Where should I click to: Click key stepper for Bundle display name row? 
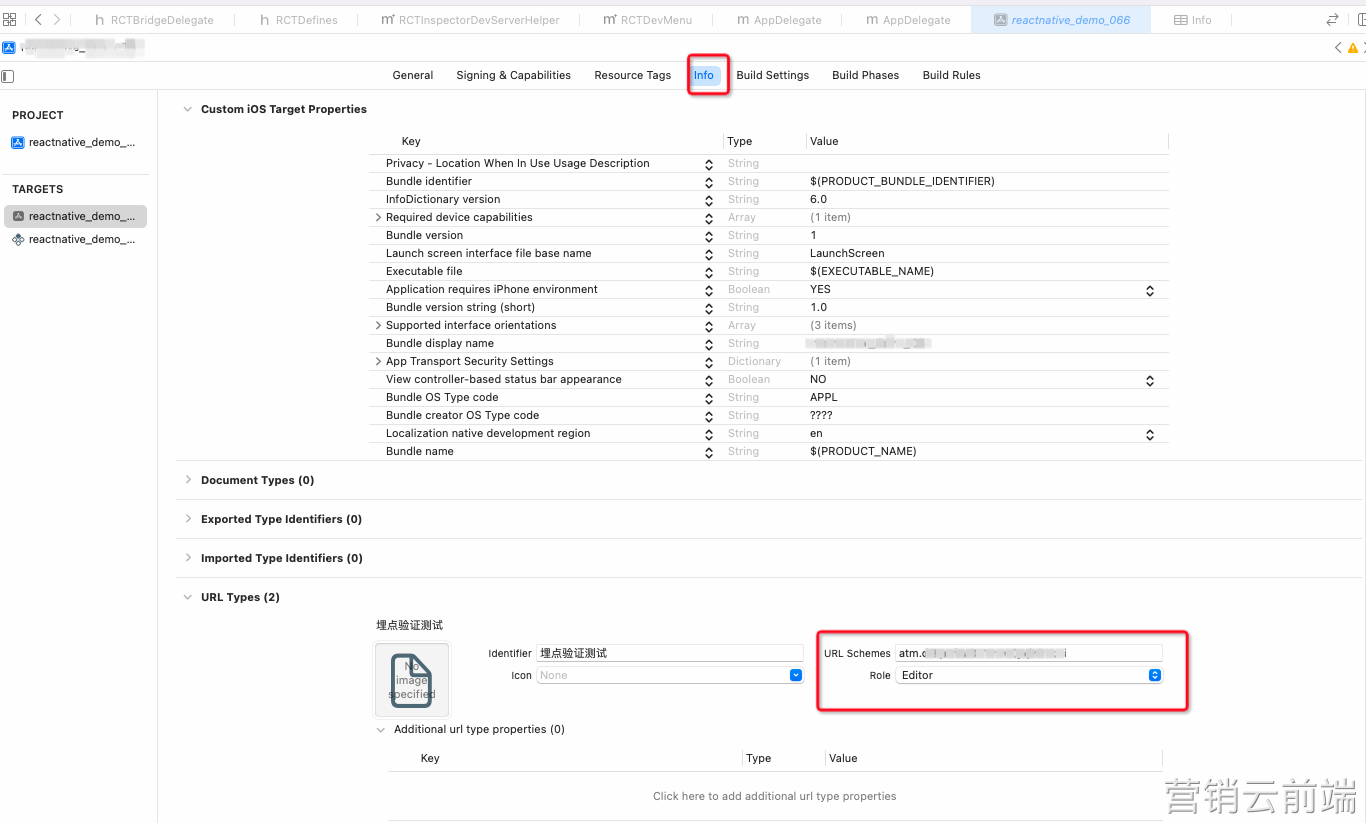(x=708, y=344)
